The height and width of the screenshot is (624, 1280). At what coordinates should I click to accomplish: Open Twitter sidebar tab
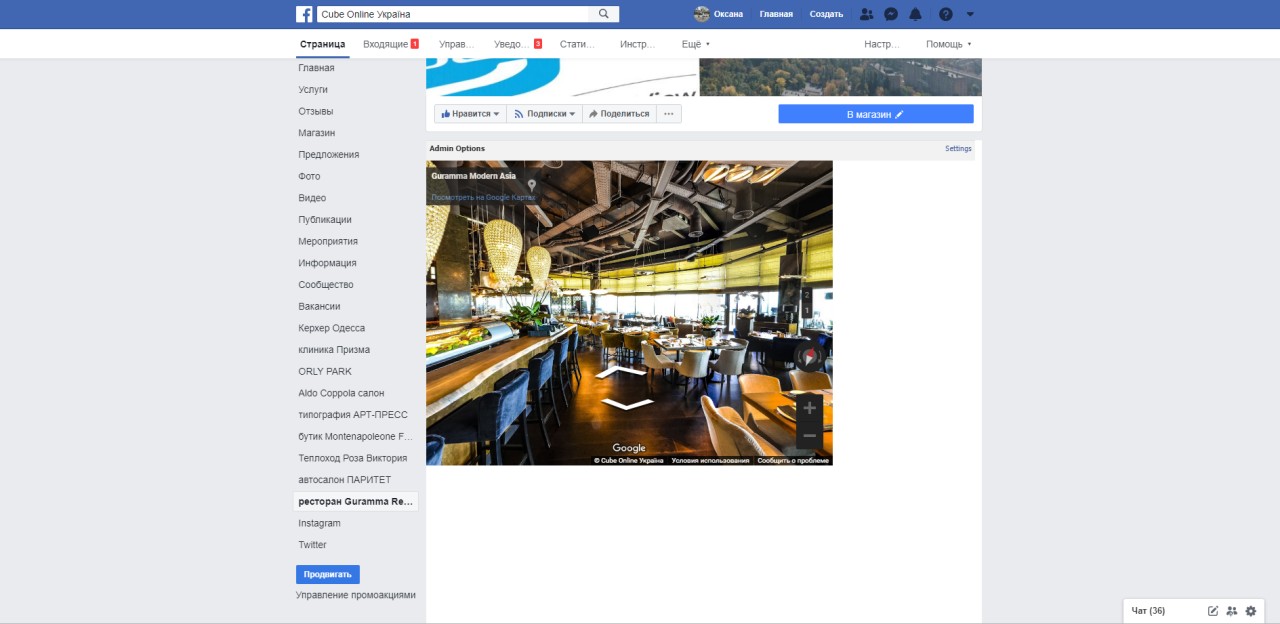click(x=312, y=545)
